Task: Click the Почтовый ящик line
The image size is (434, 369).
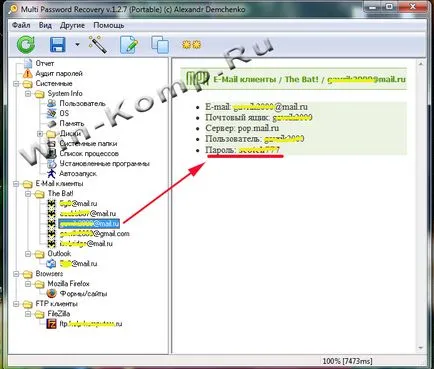Action: click(259, 117)
